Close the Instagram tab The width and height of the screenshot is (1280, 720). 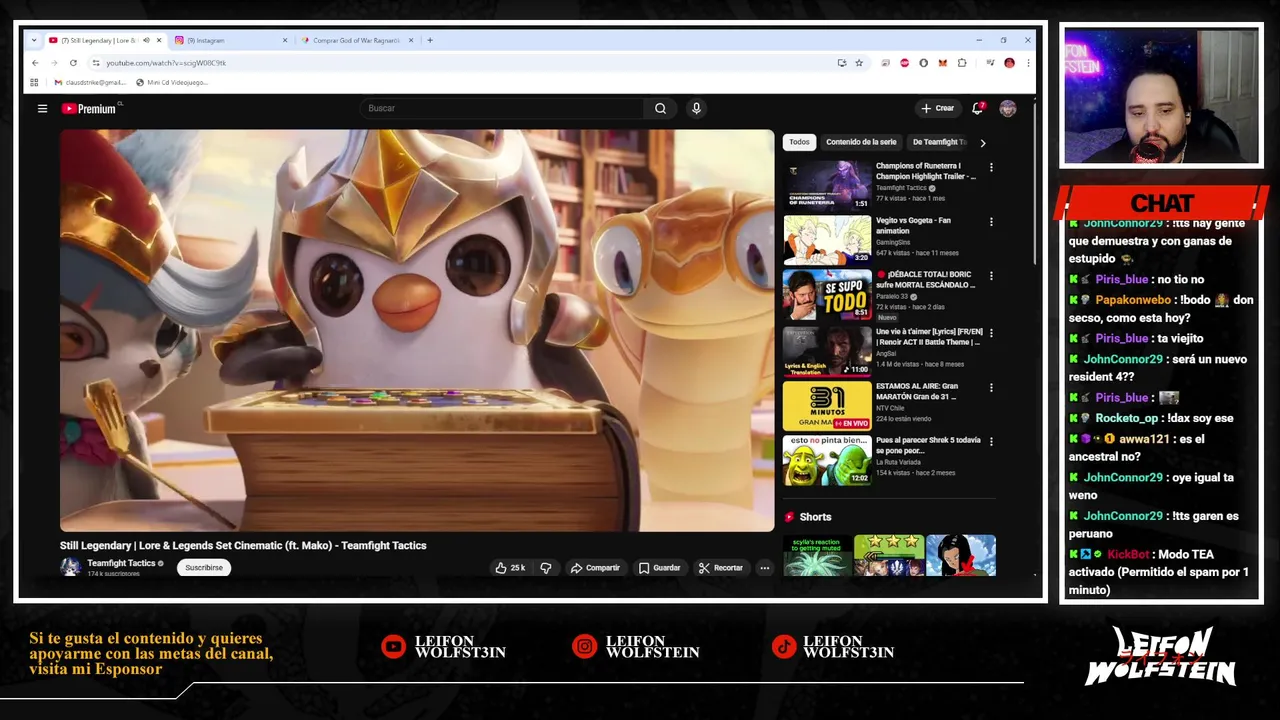click(x=285, y=40)
